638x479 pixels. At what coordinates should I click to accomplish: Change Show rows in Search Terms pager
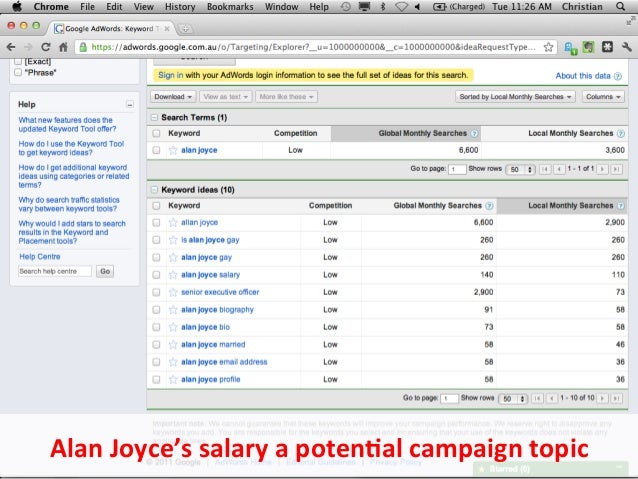click(520, 169)
